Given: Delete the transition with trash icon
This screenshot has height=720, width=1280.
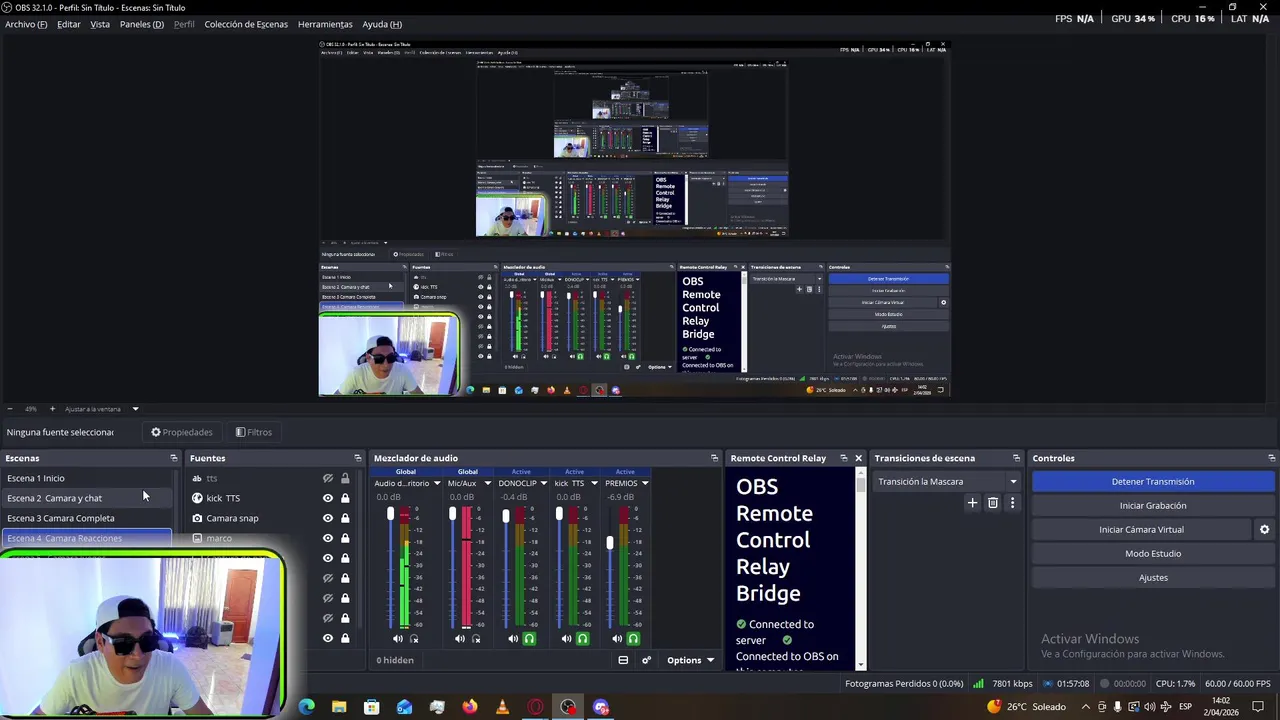Looking at the screenshot, I should click(993, 503).
